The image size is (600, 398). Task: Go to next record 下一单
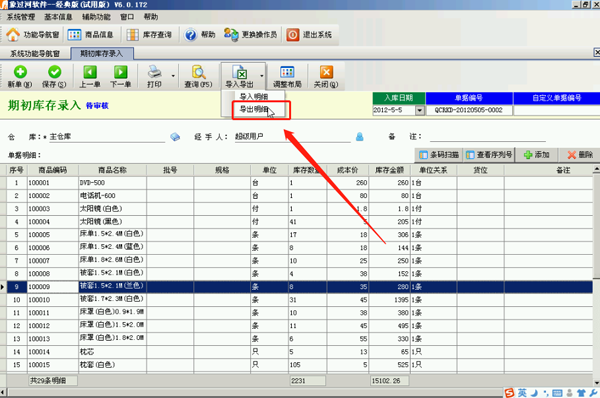(x=121, y=77)
